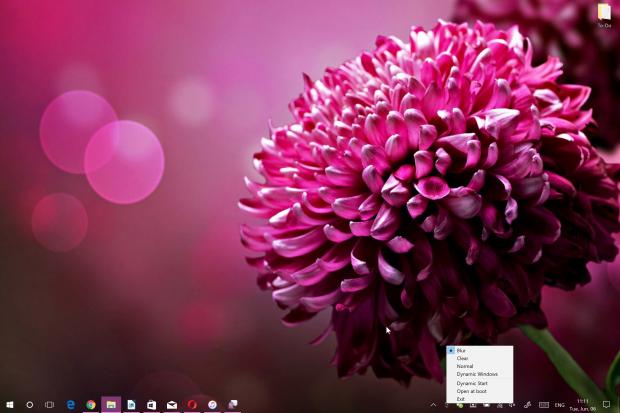Open the document app taskbar icon
Image resolution: width=620 pixels, height=413 pixels.
pyautogui.click(x=131, y=405)
